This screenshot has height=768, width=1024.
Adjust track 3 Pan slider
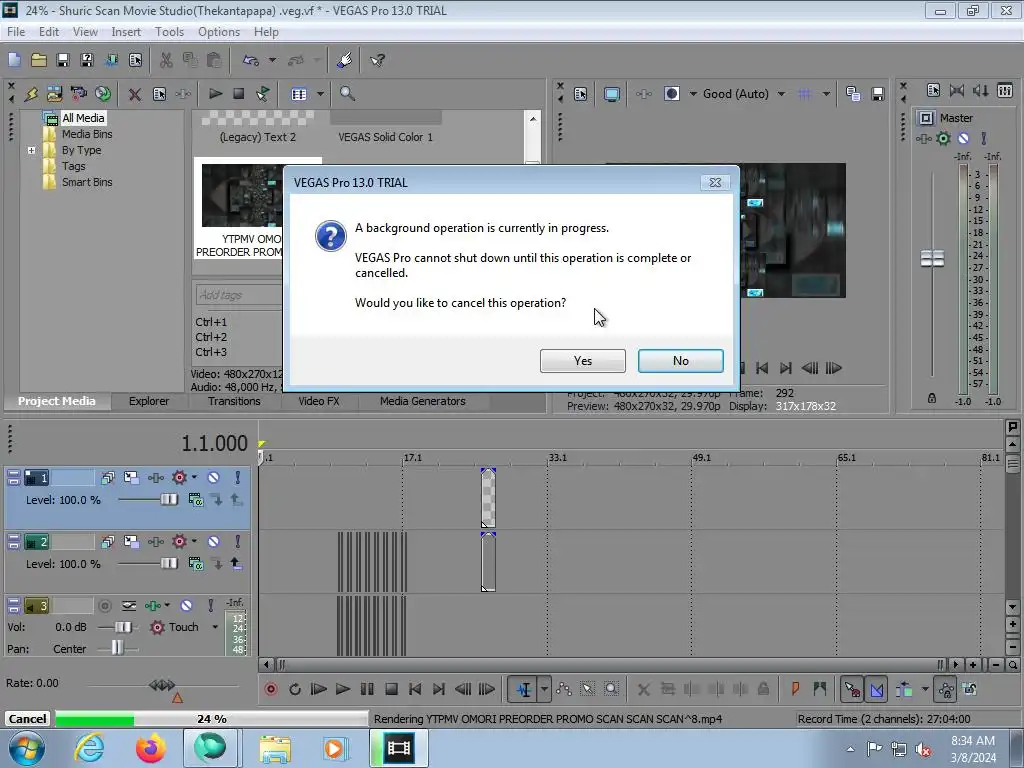coord(118,648)
